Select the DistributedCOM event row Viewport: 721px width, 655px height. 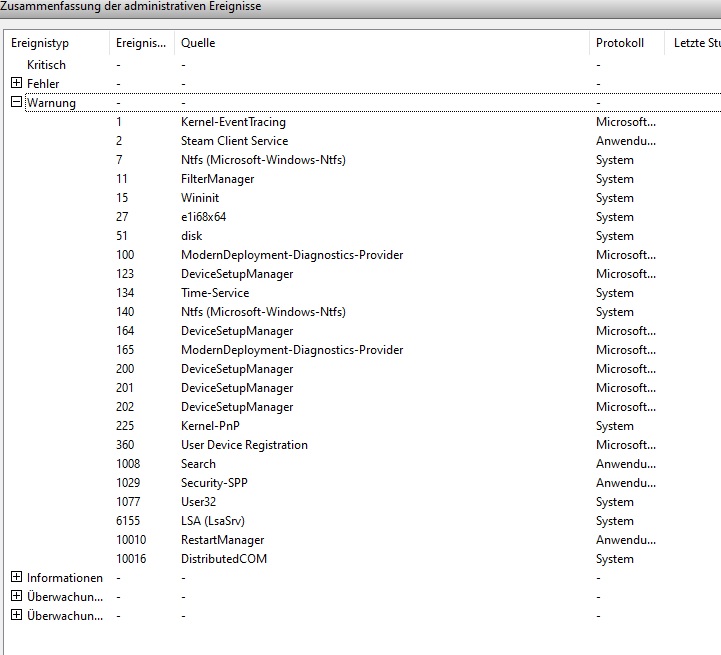[x=362, y=559]
